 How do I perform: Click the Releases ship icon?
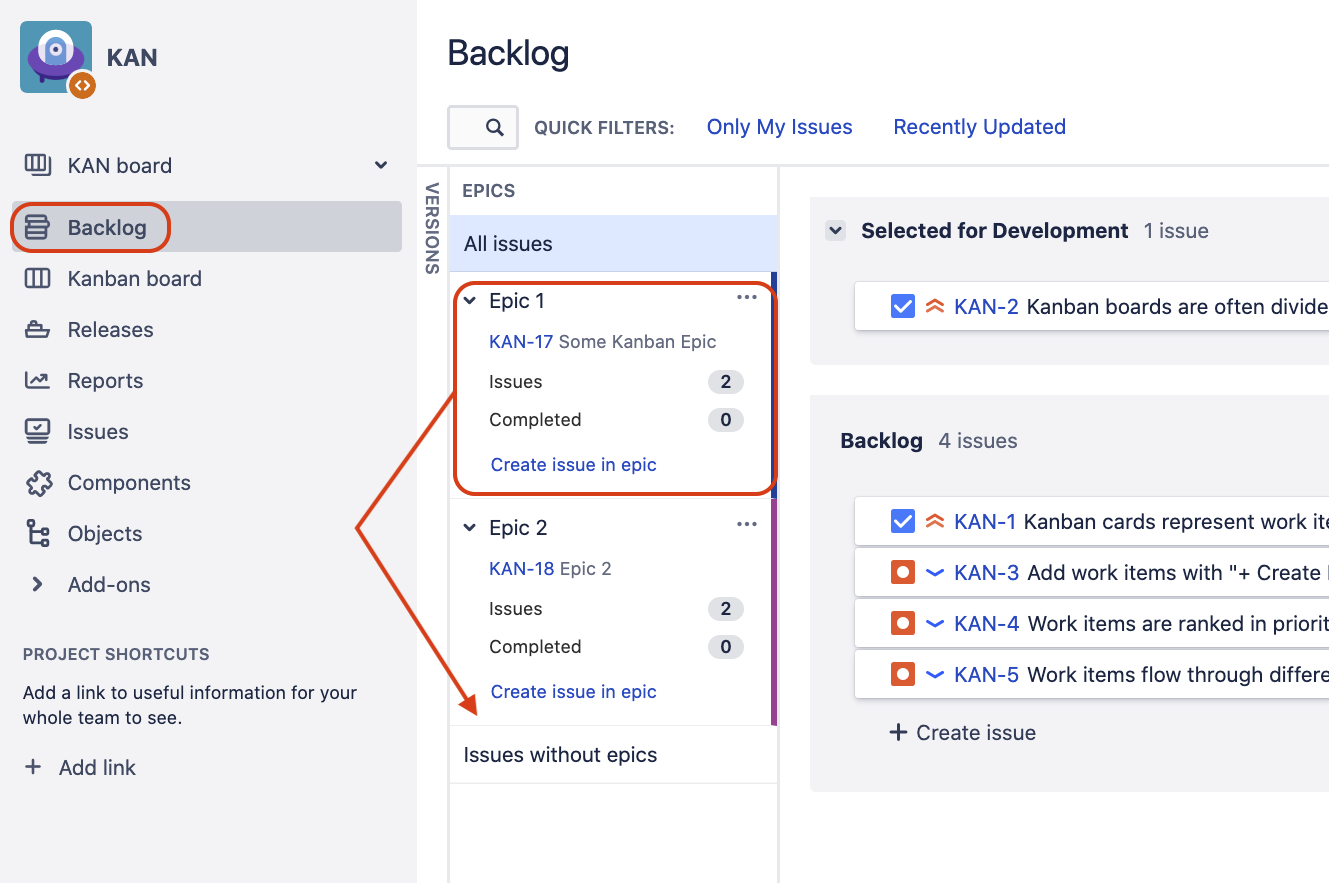(37, 330)
